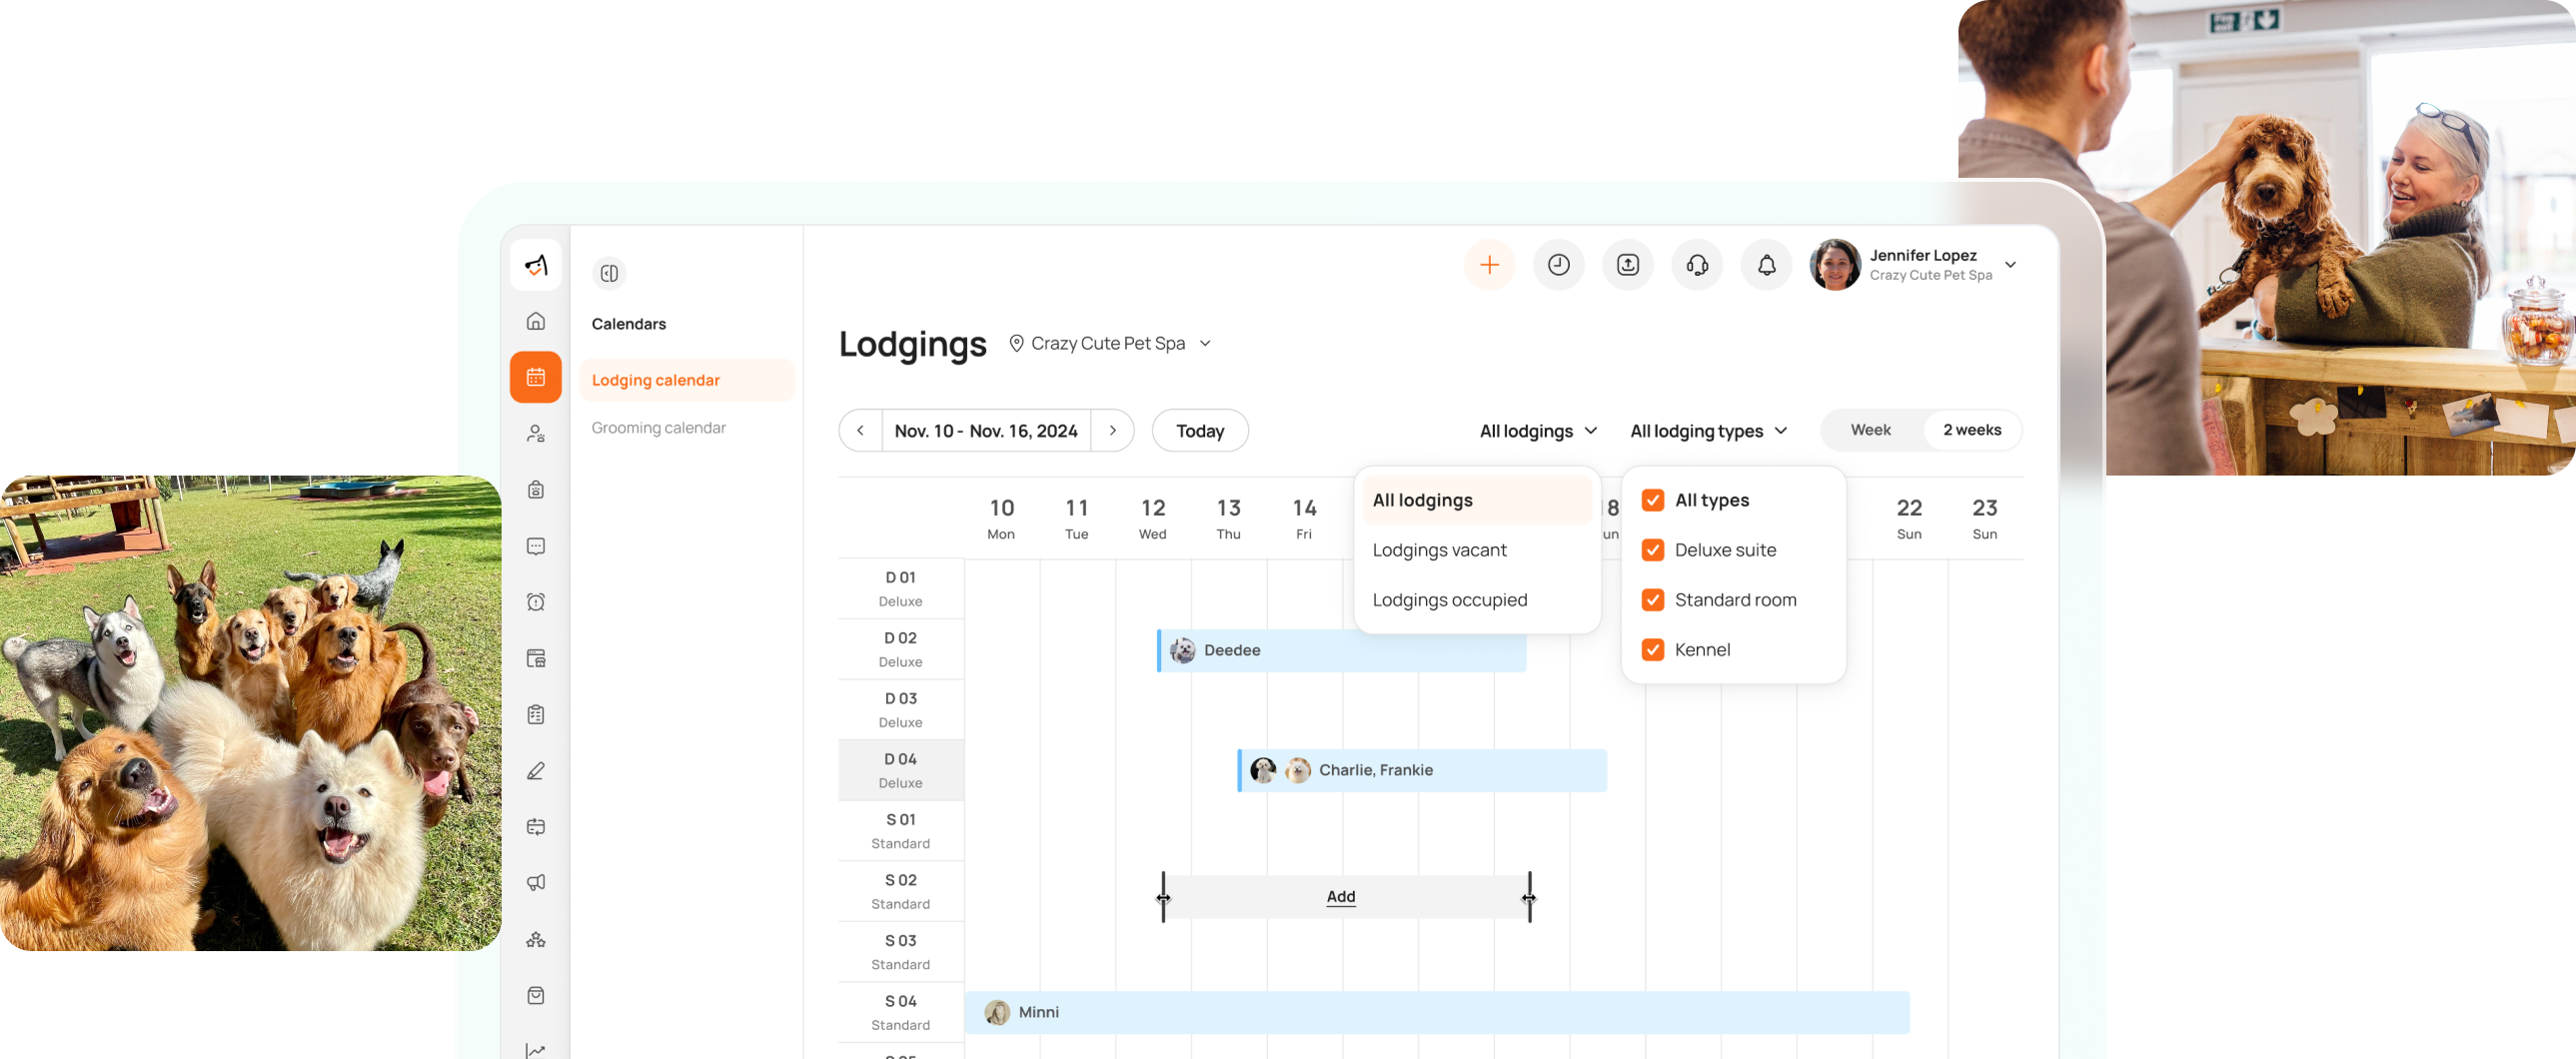Select Lodgings vacant from the menu
The width and height of the screenshot is (2576, 1059).
click(x=1439, y=550)
